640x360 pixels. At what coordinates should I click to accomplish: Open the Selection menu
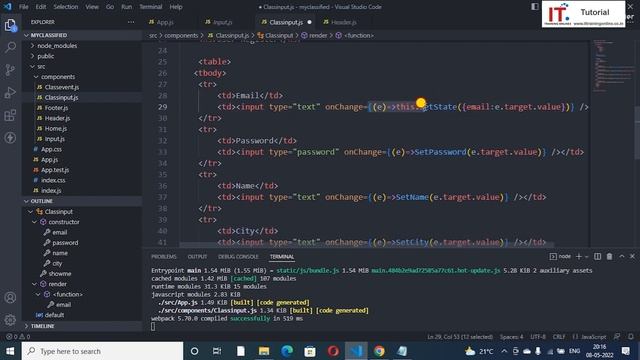(65, 7)
